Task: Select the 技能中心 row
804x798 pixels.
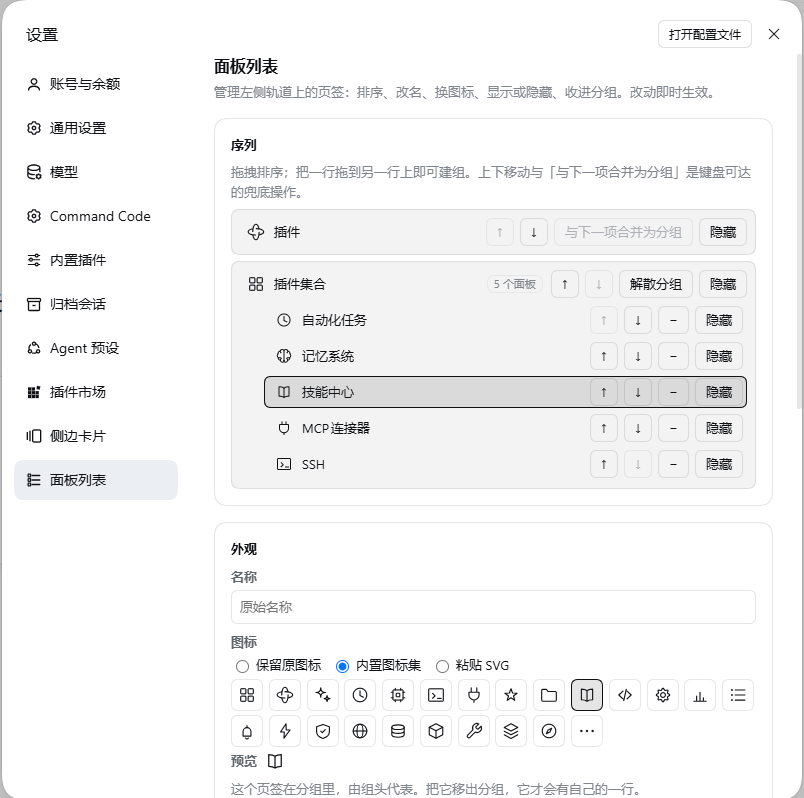Action: [x=505, y=392]
